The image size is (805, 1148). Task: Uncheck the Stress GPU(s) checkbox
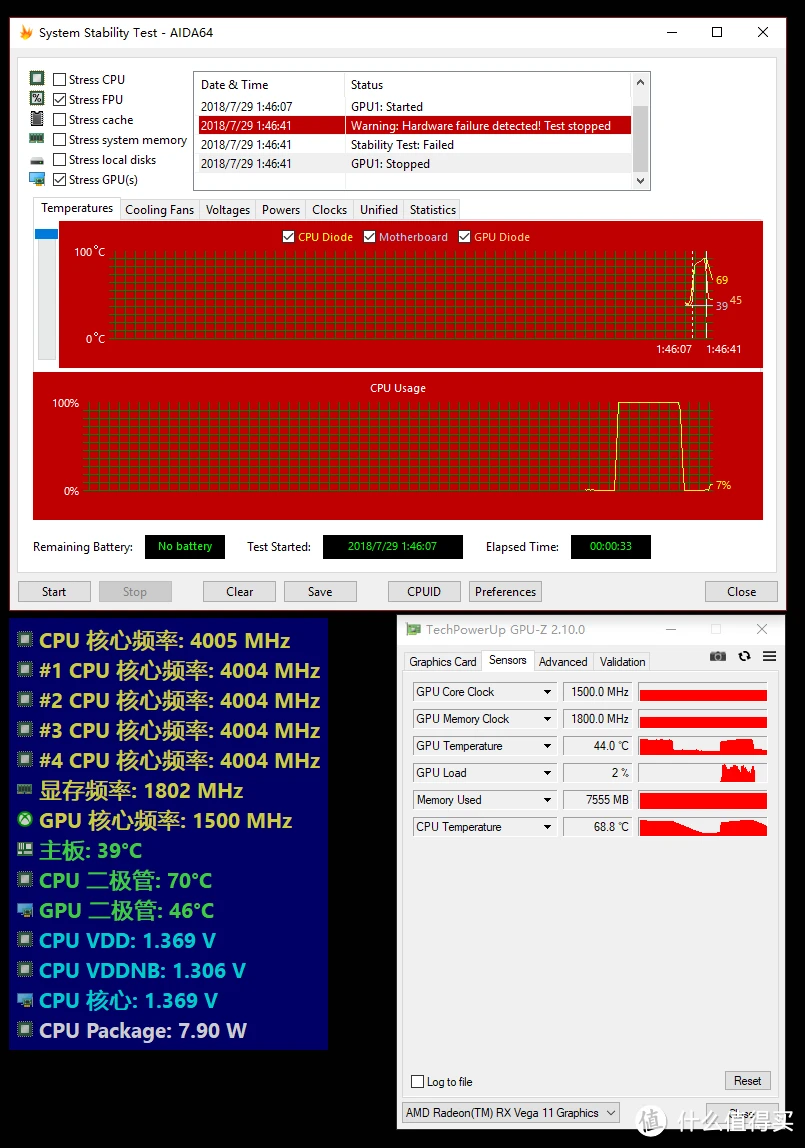pos(60,179)
